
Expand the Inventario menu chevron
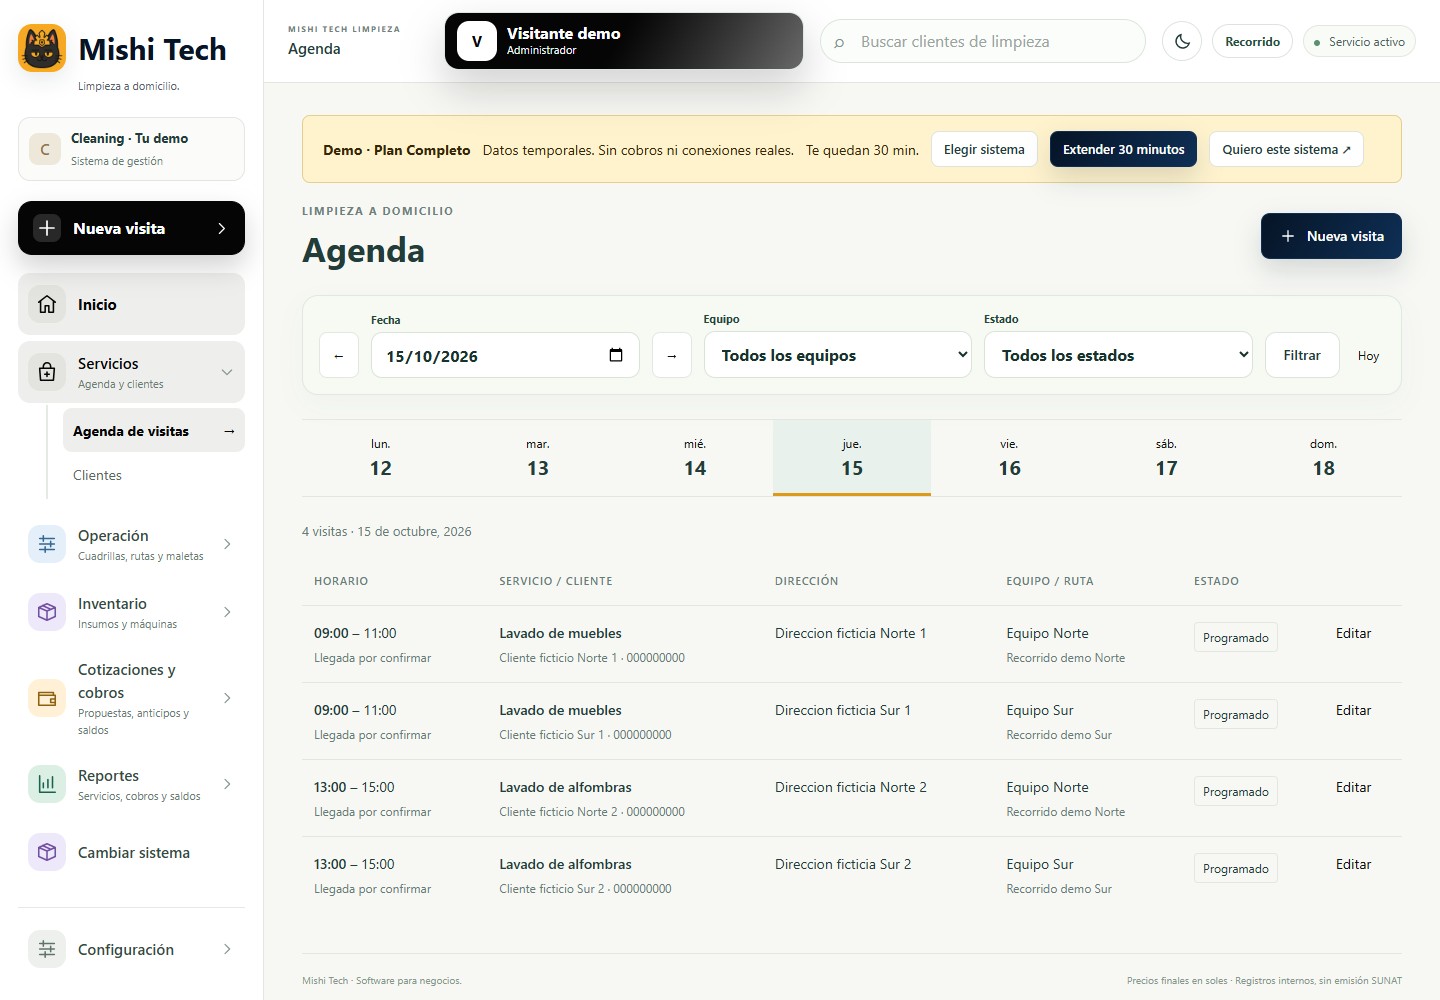[x=227, y=612]
